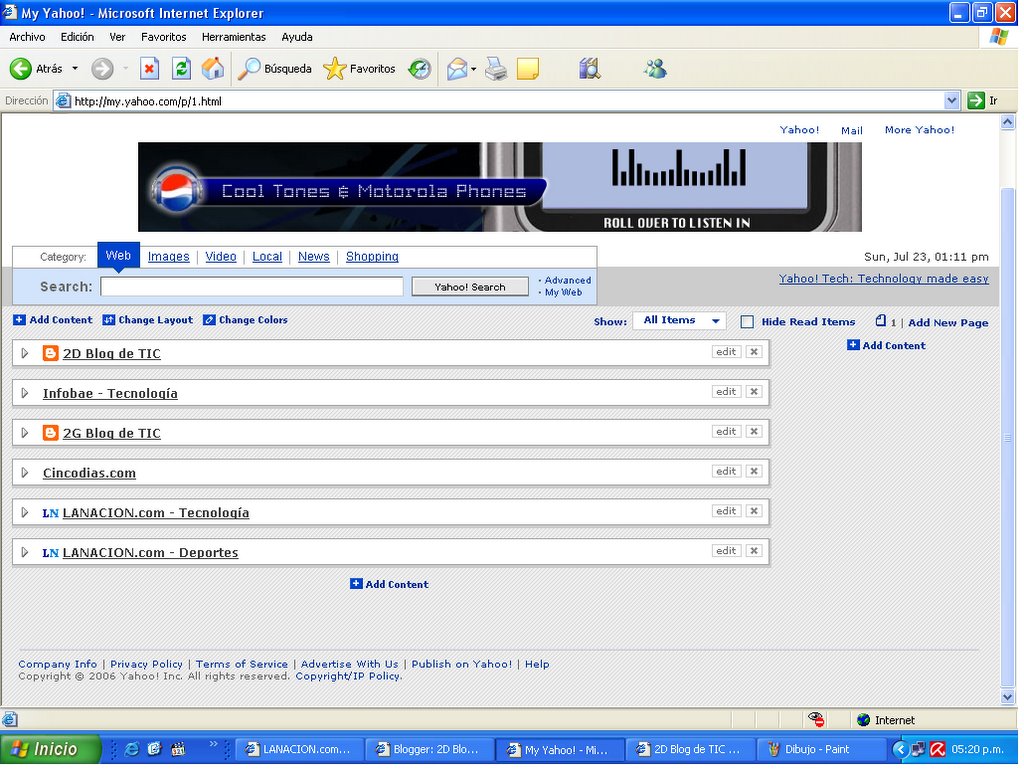Click Internet Explorer quick launch icon
The width and height of the screenshot is (1024, 773).
(131, 749)
